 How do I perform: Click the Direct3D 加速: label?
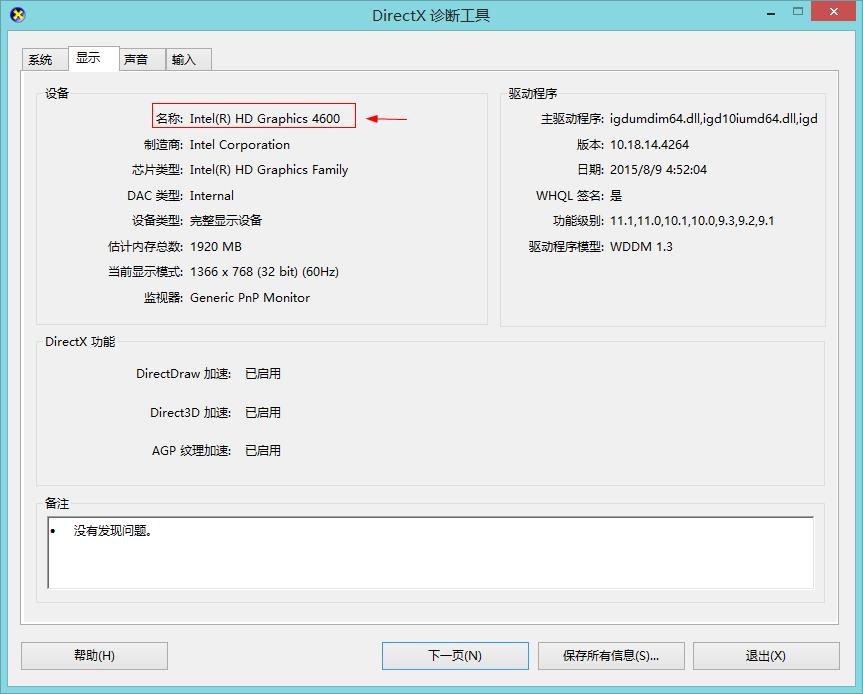(x=190, y=412)
